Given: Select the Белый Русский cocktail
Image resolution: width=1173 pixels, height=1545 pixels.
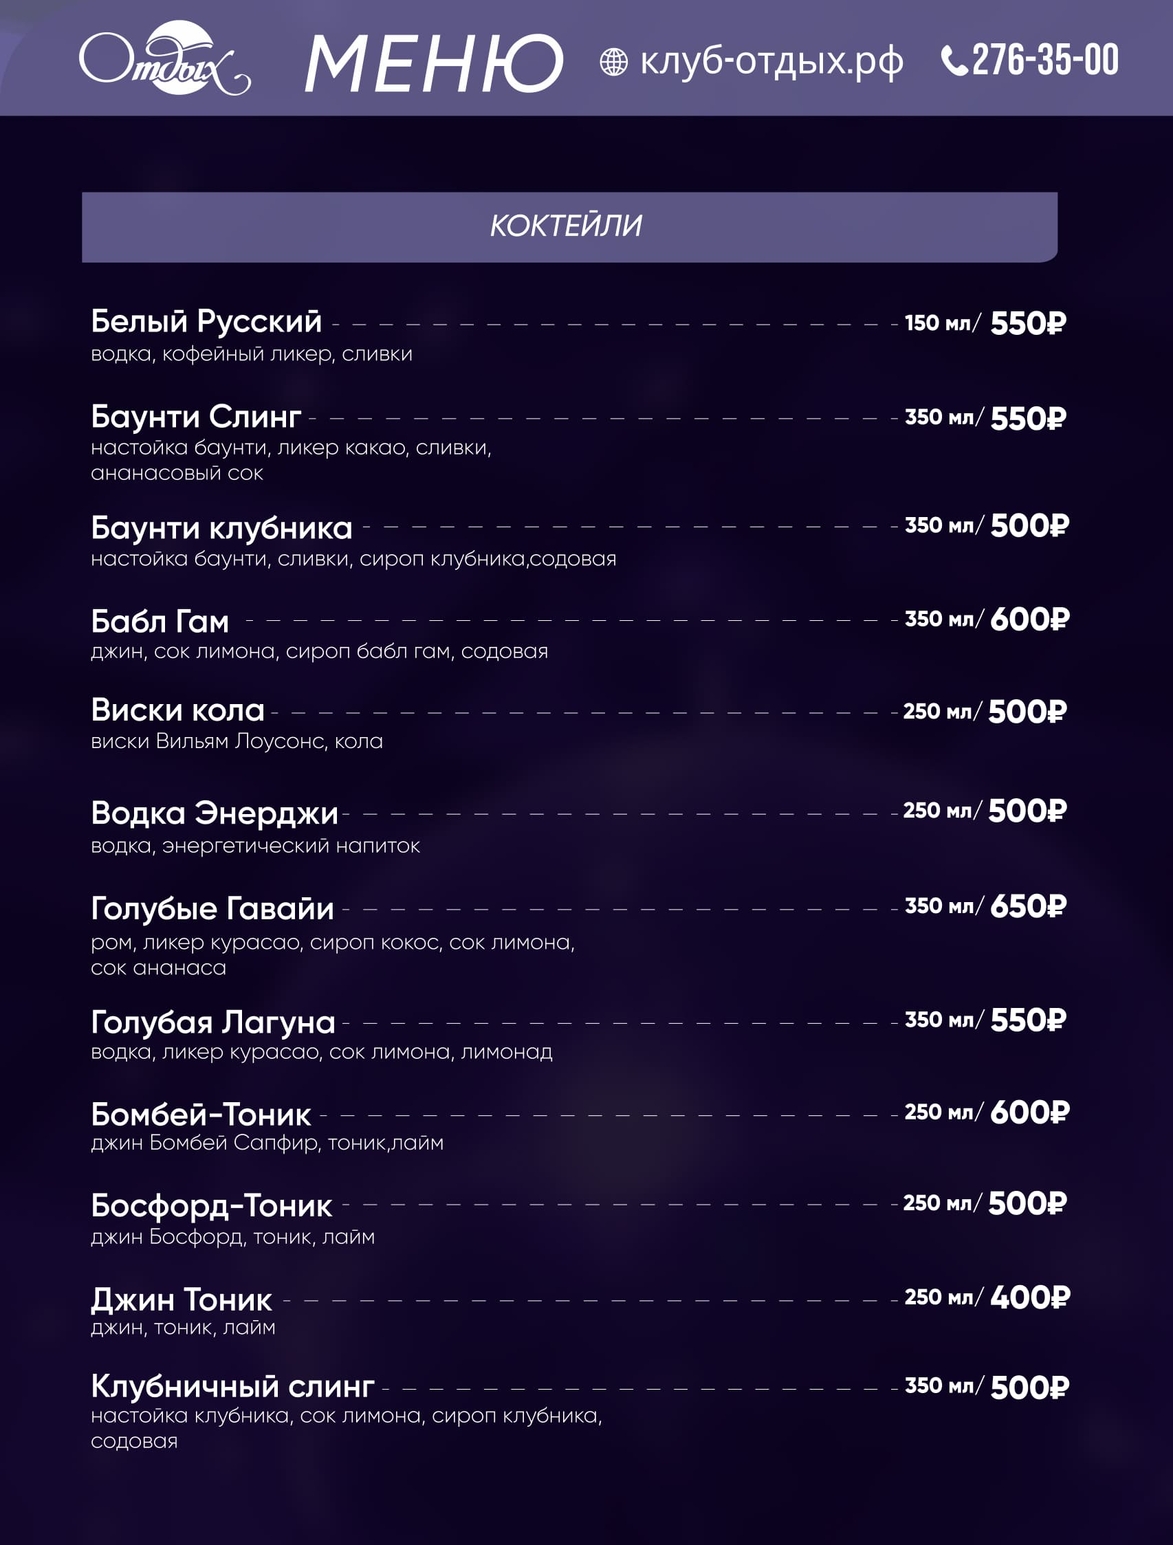Looking at the screenshot, I should 206,322.
